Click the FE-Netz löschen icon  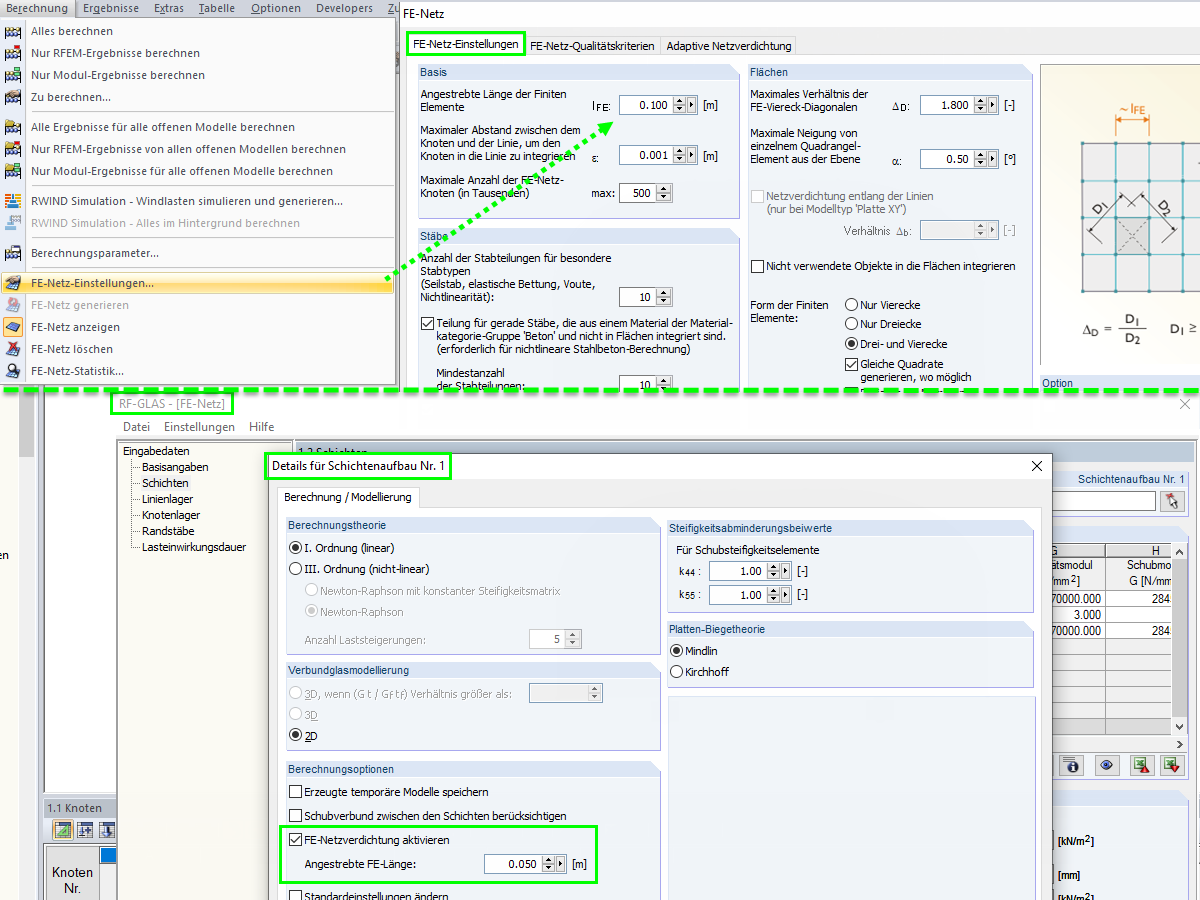pyautogui.click(x=13, y=349)
